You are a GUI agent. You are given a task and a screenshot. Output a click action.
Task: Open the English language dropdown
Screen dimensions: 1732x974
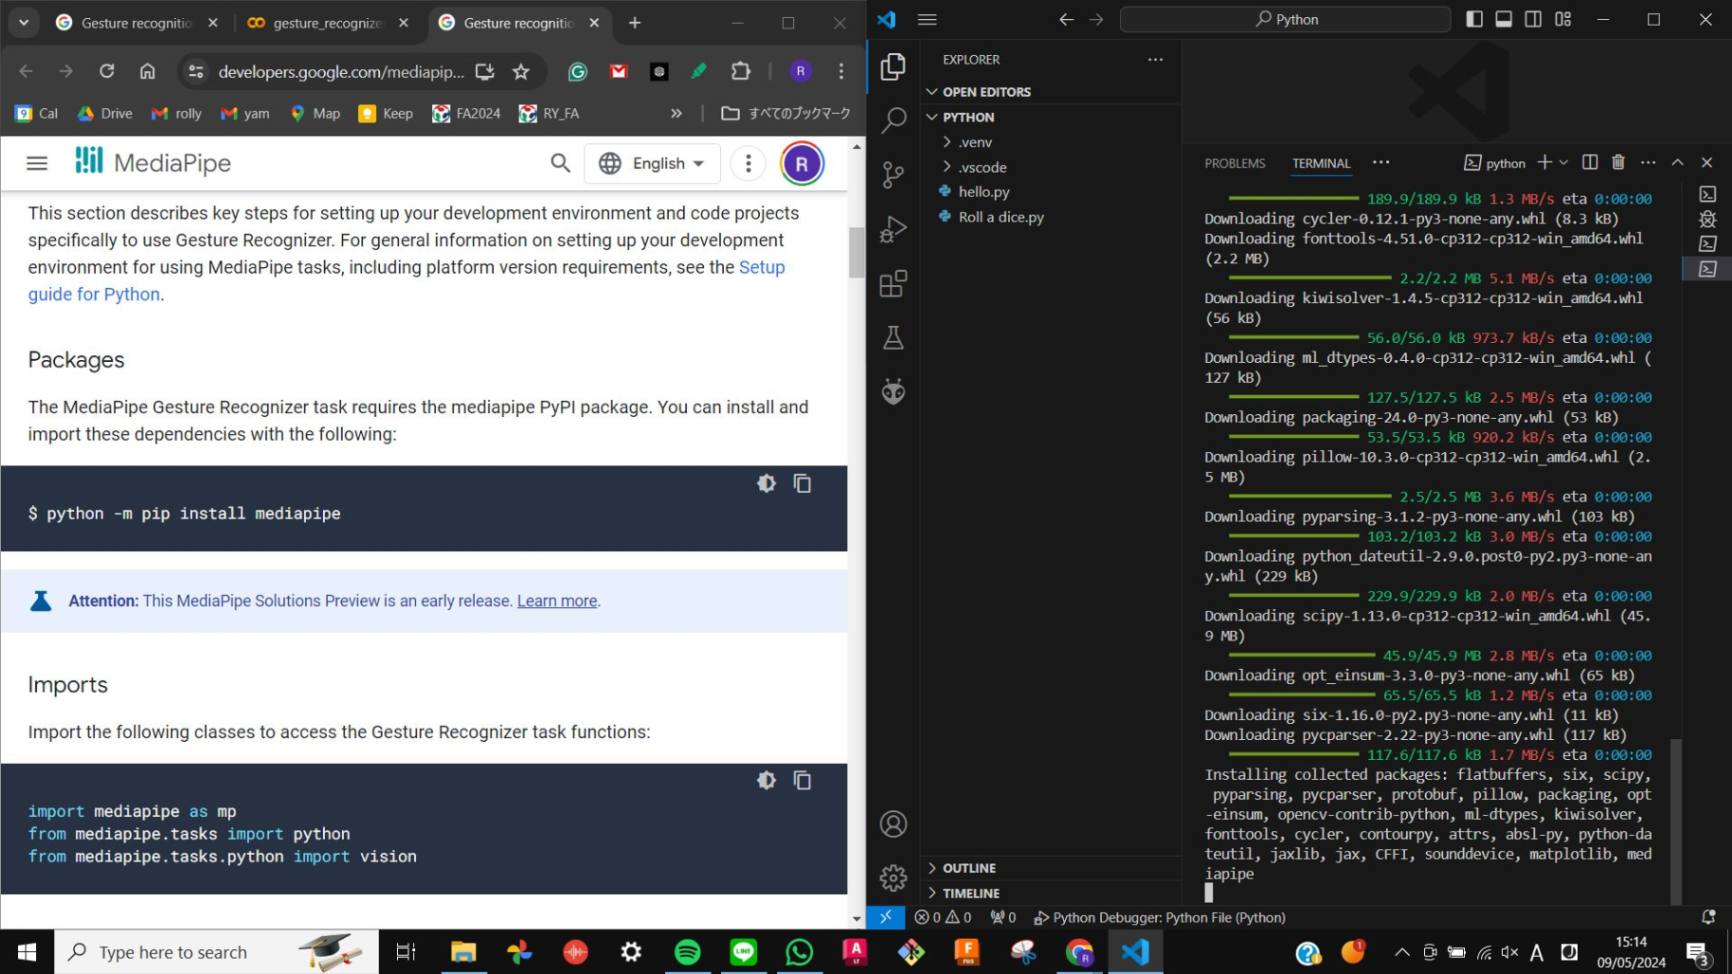652,163
